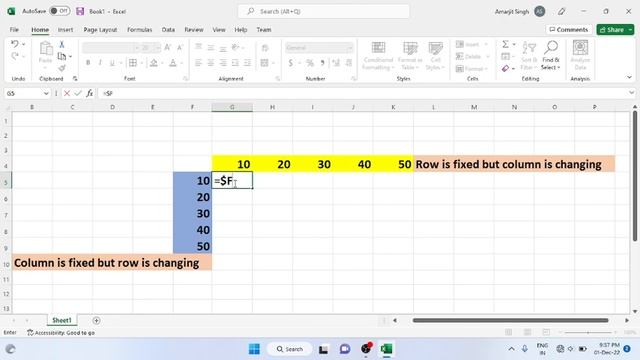Viewport: 640px width, 360px height.
Task: Click the Percent Style icon
Action: coord(310,63)
